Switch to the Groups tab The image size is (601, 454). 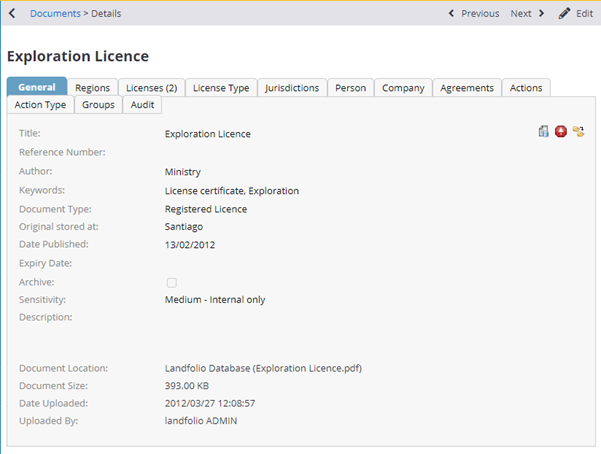tap(98, 105)
